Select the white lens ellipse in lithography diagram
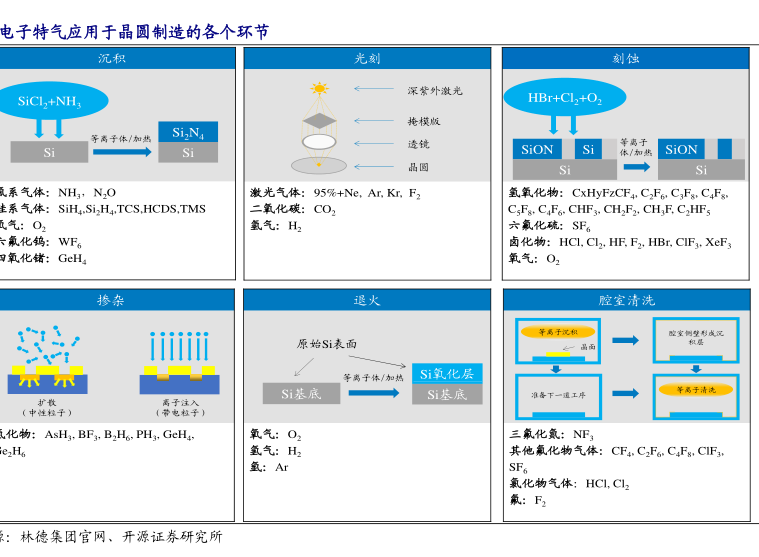This screenshot has height=557, width=759. coord(319,143)
